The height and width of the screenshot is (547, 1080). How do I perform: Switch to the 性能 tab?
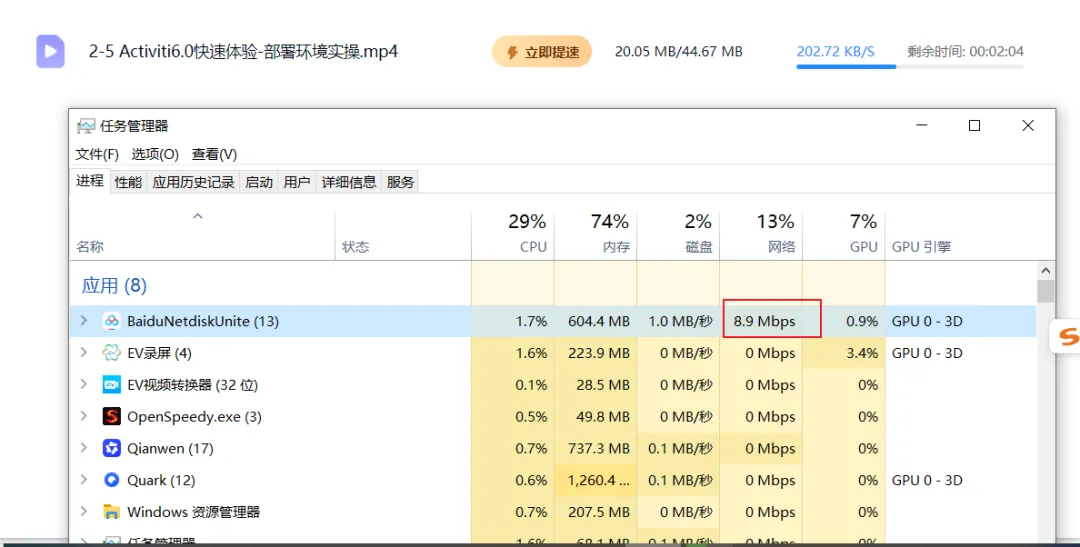pos(128,183)
